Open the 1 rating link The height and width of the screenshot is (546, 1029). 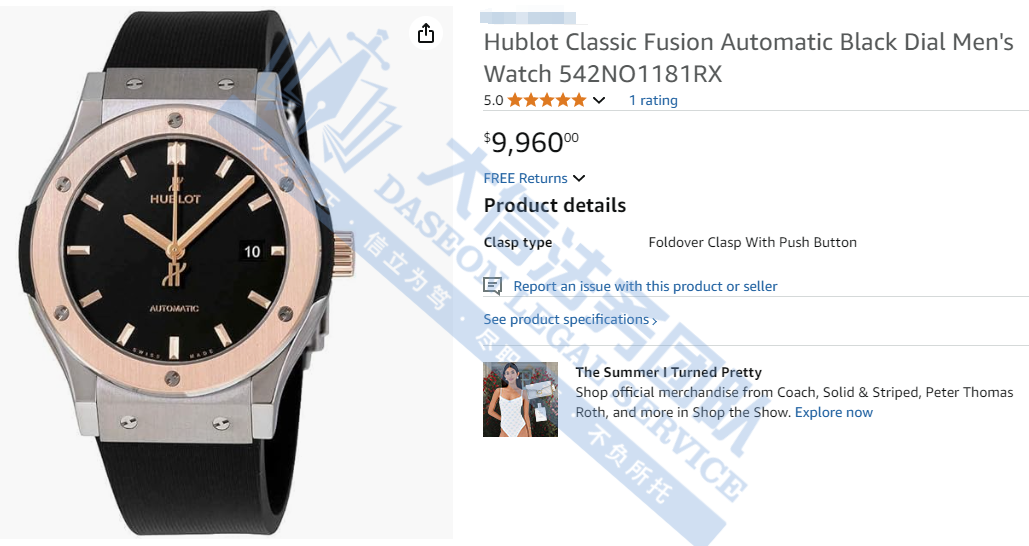click(x=653, y=100)
